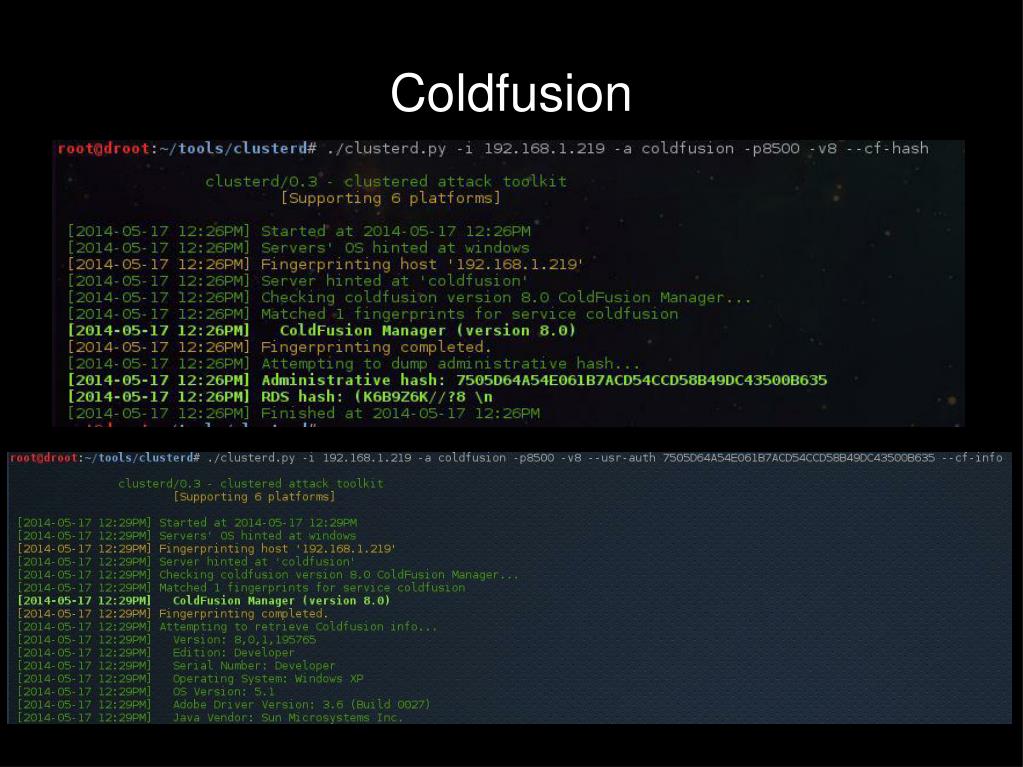The width and height of the screenshot is (1023, 767).
Task: Click 'clusterd/0.3 - clustered attack toolkit' in the top terminal
Action: 386,181
